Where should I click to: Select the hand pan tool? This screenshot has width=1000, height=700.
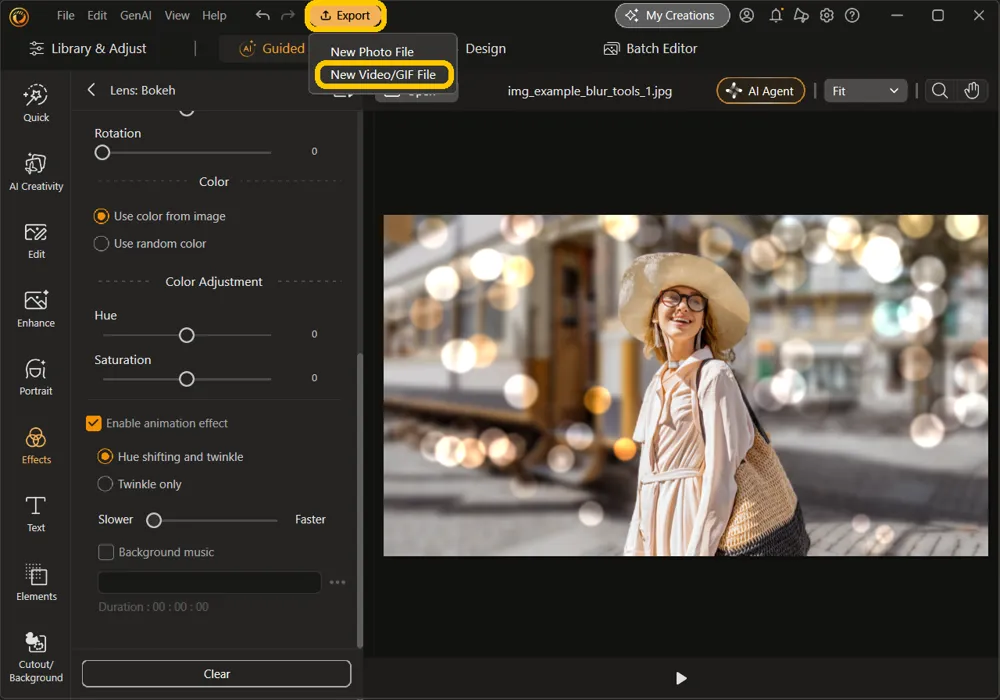(971, 91)
